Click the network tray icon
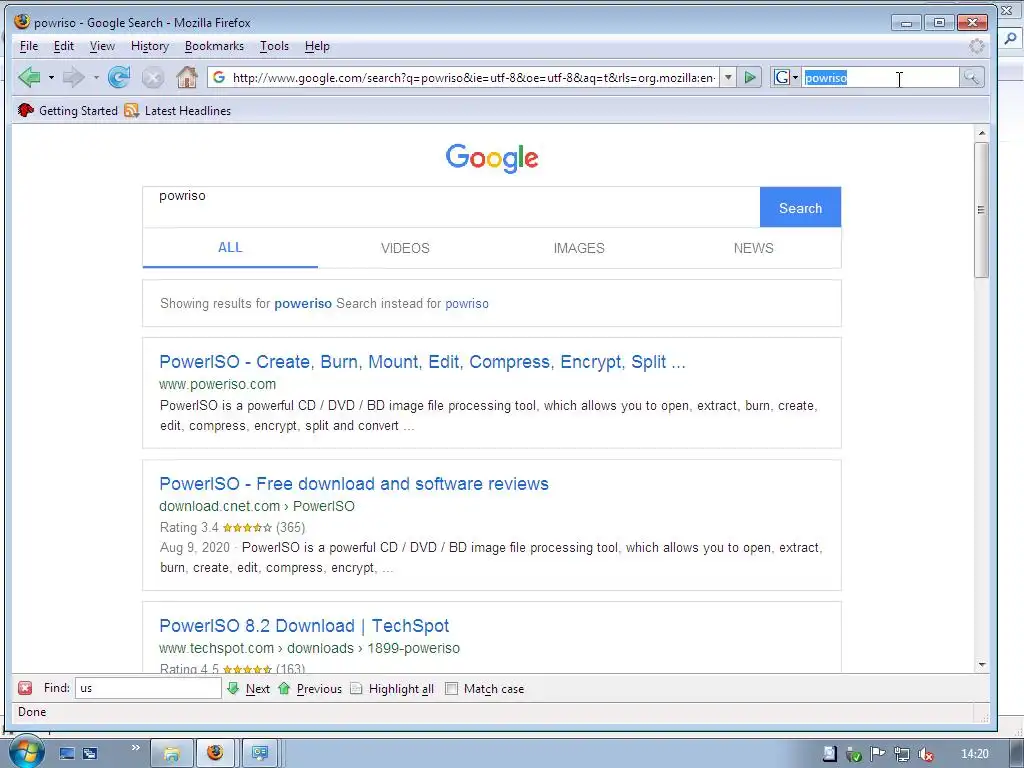This screenshot has width=1024, height=768. coord(902,754)
